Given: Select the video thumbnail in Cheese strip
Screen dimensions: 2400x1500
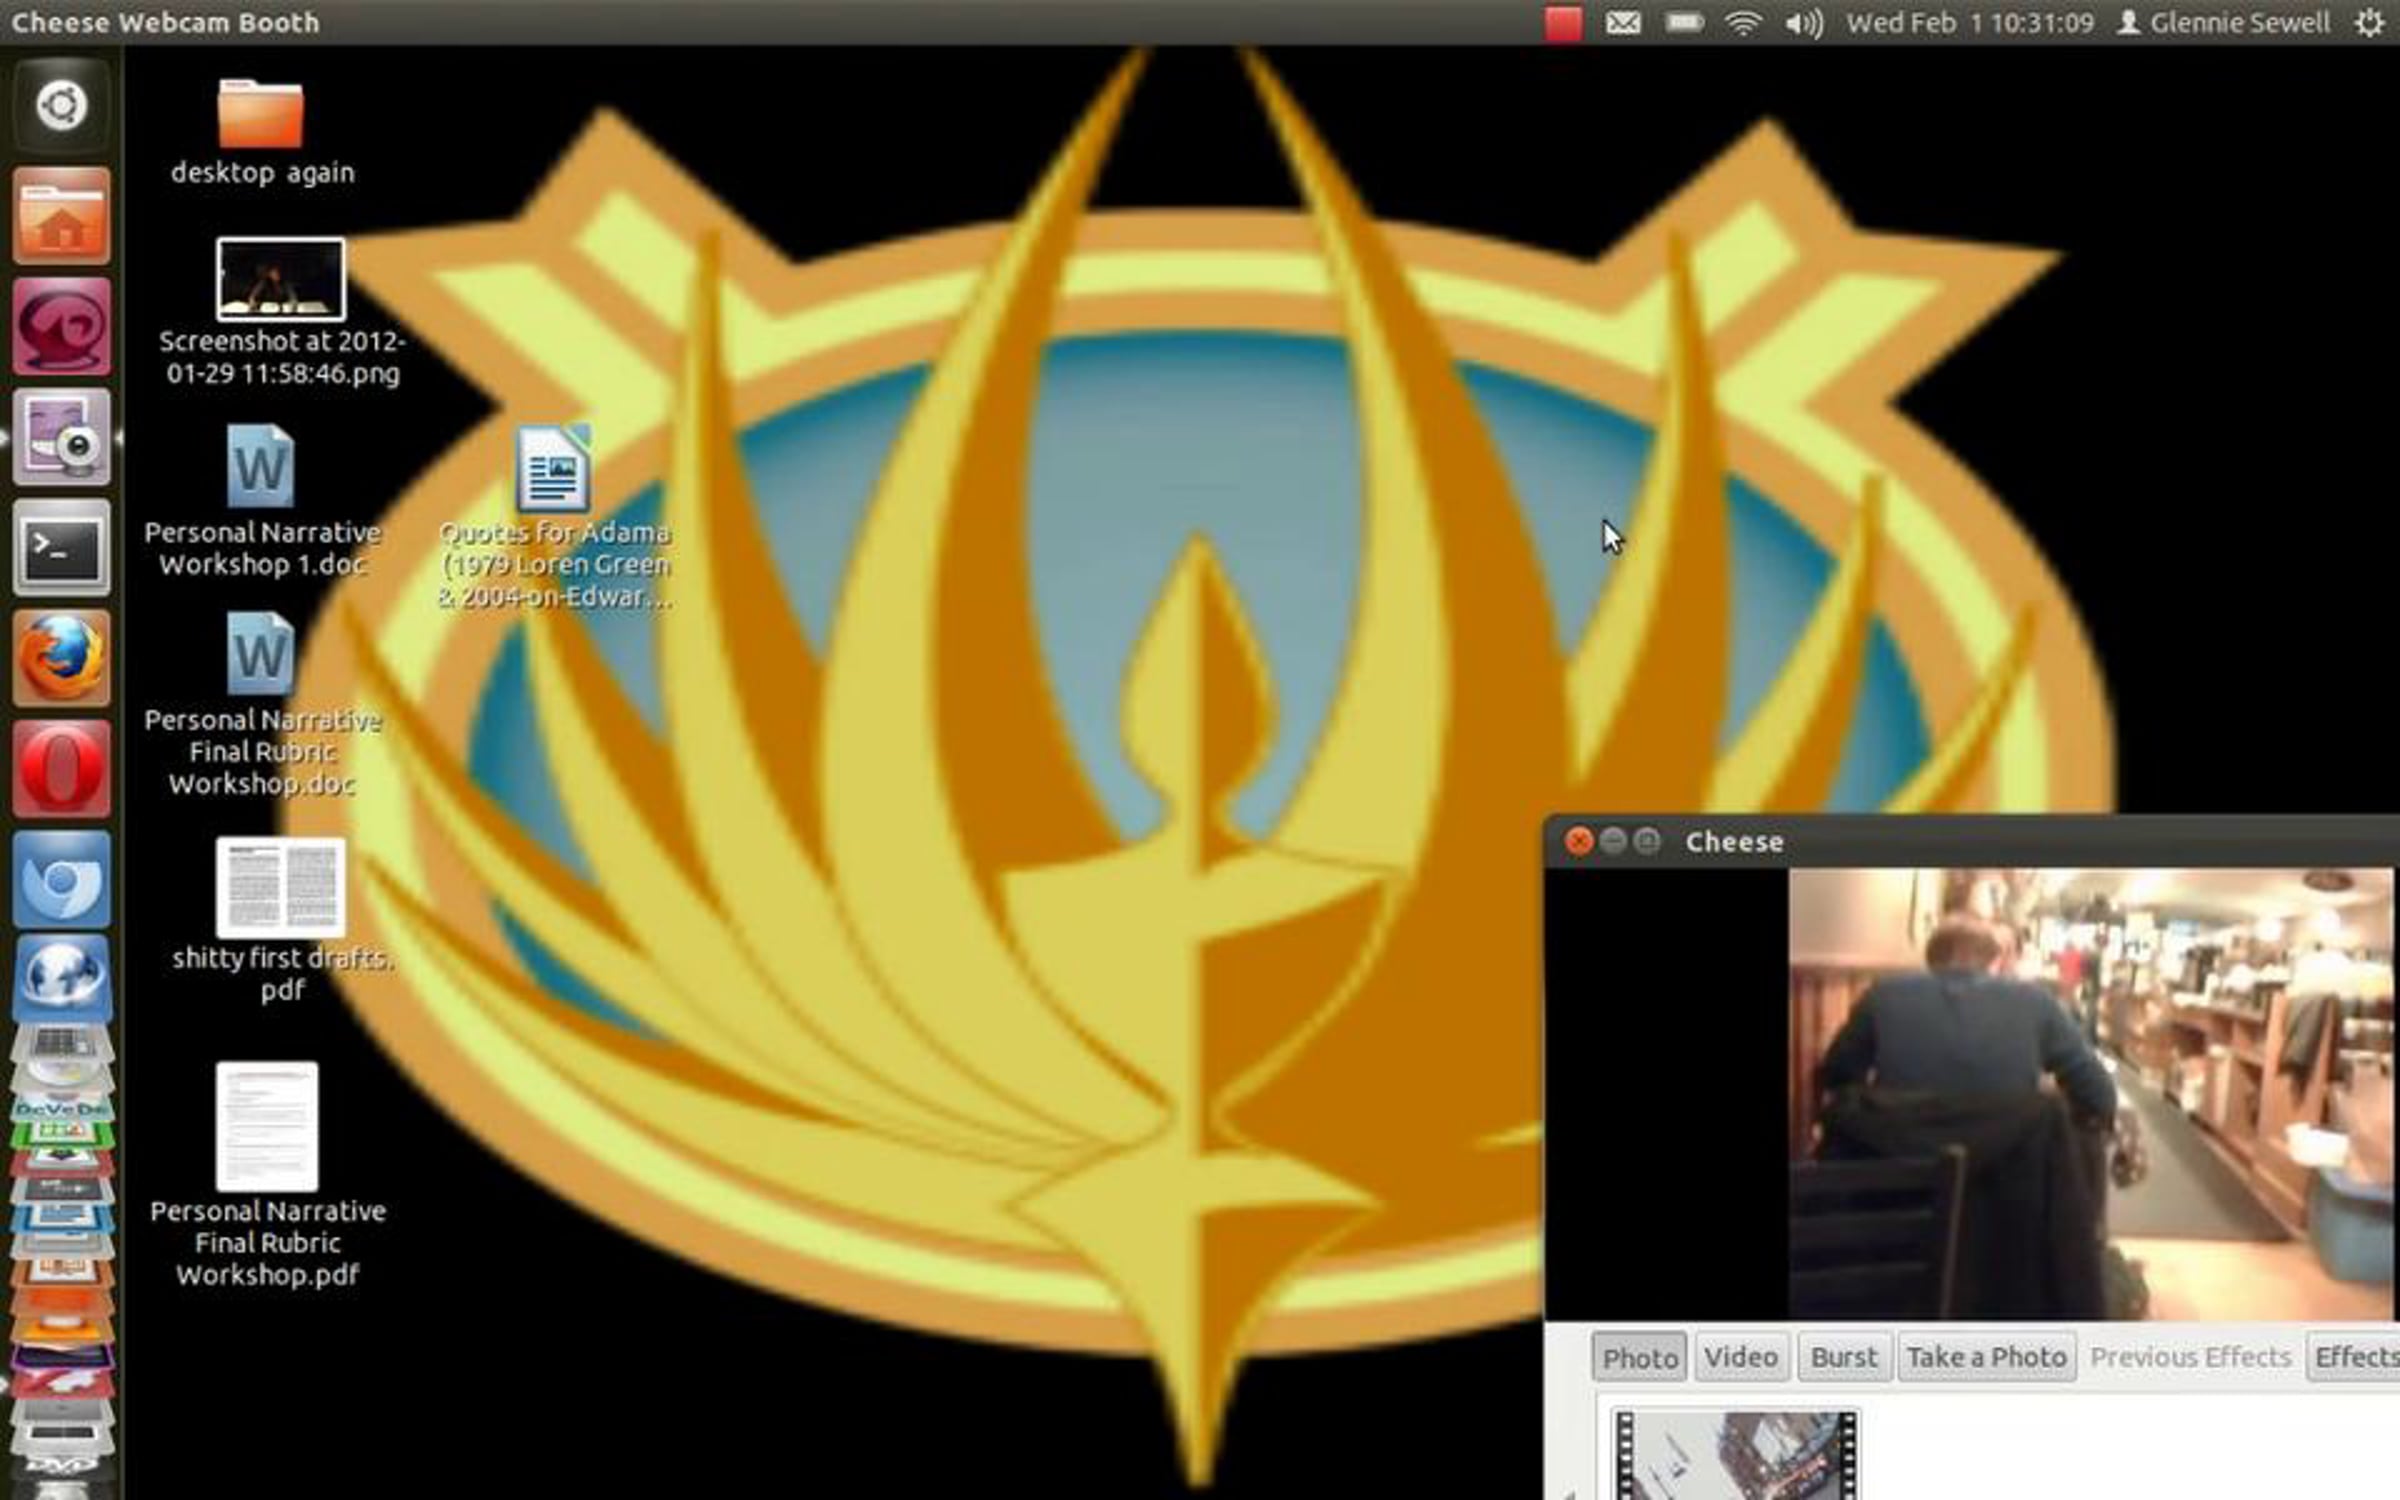Looking at the screenshot, I should click(x=1735, y=1455).
